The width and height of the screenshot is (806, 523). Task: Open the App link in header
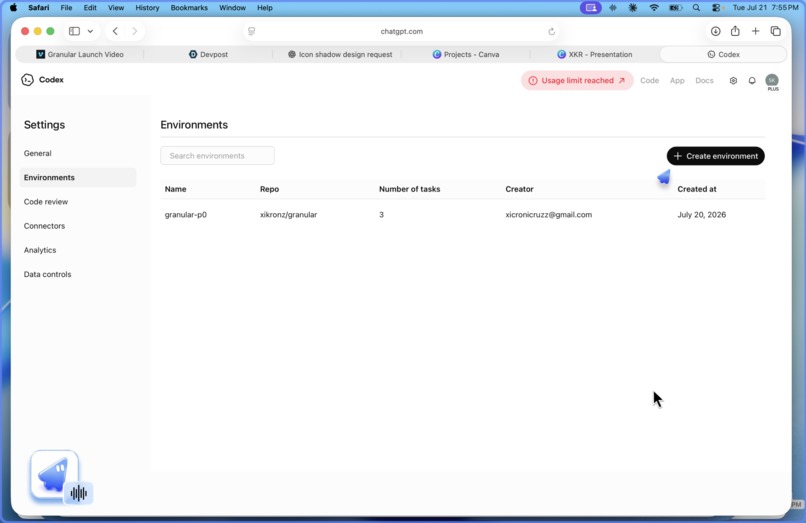pyautogui.click(x=677, y=81)
